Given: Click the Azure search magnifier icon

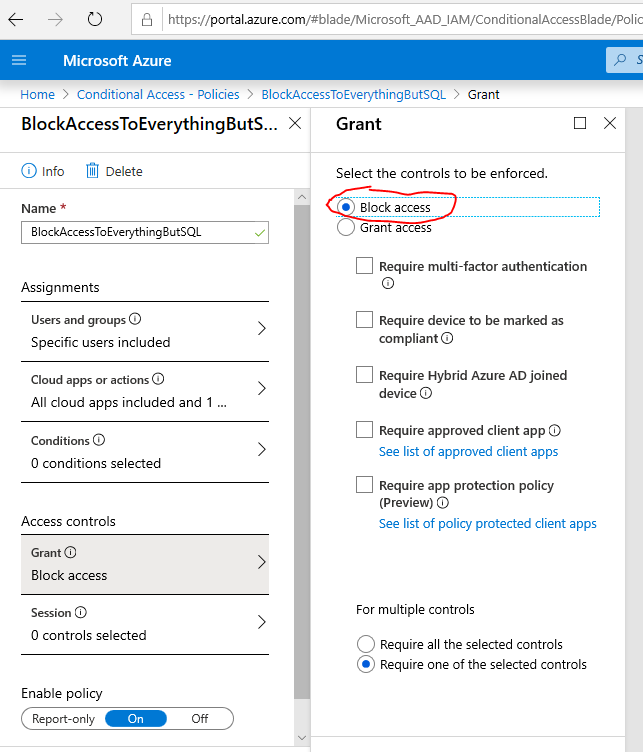Looking at the screenshot, I should pos(622,60).
